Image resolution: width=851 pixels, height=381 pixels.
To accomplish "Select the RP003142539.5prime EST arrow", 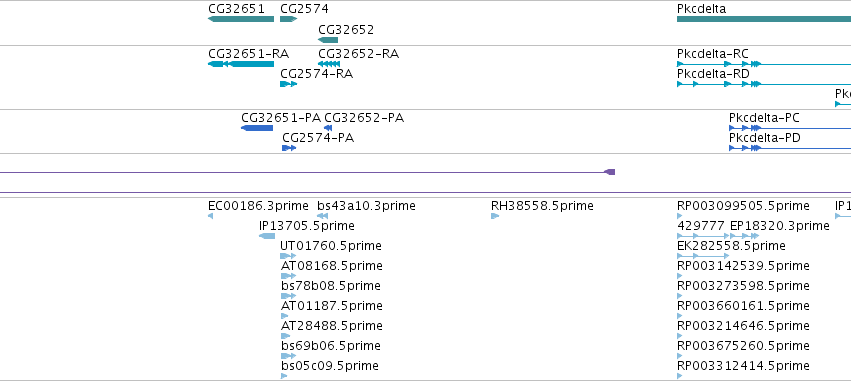I will tap(679, 276).
